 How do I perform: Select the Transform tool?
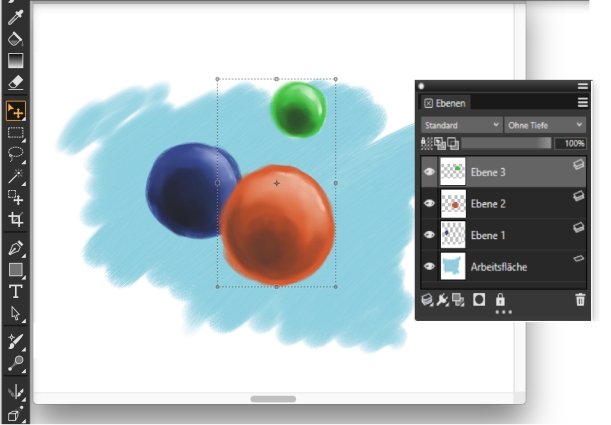click(16, 197)
